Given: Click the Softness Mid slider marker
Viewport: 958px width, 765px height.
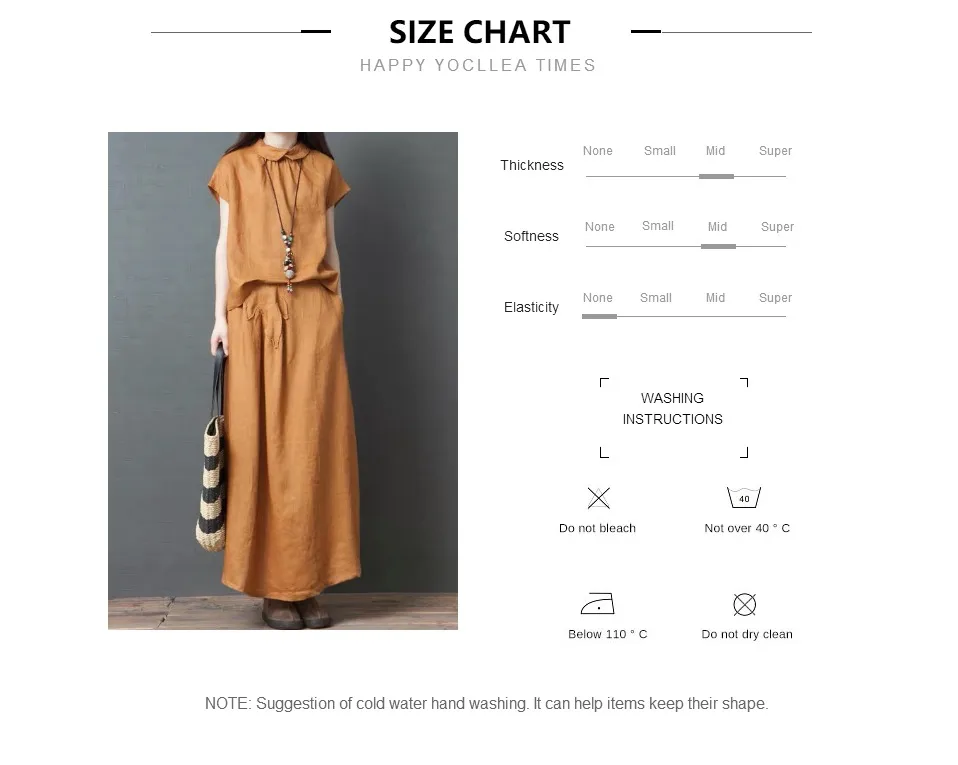Looking at the screenshot, I should coord(718,247).
